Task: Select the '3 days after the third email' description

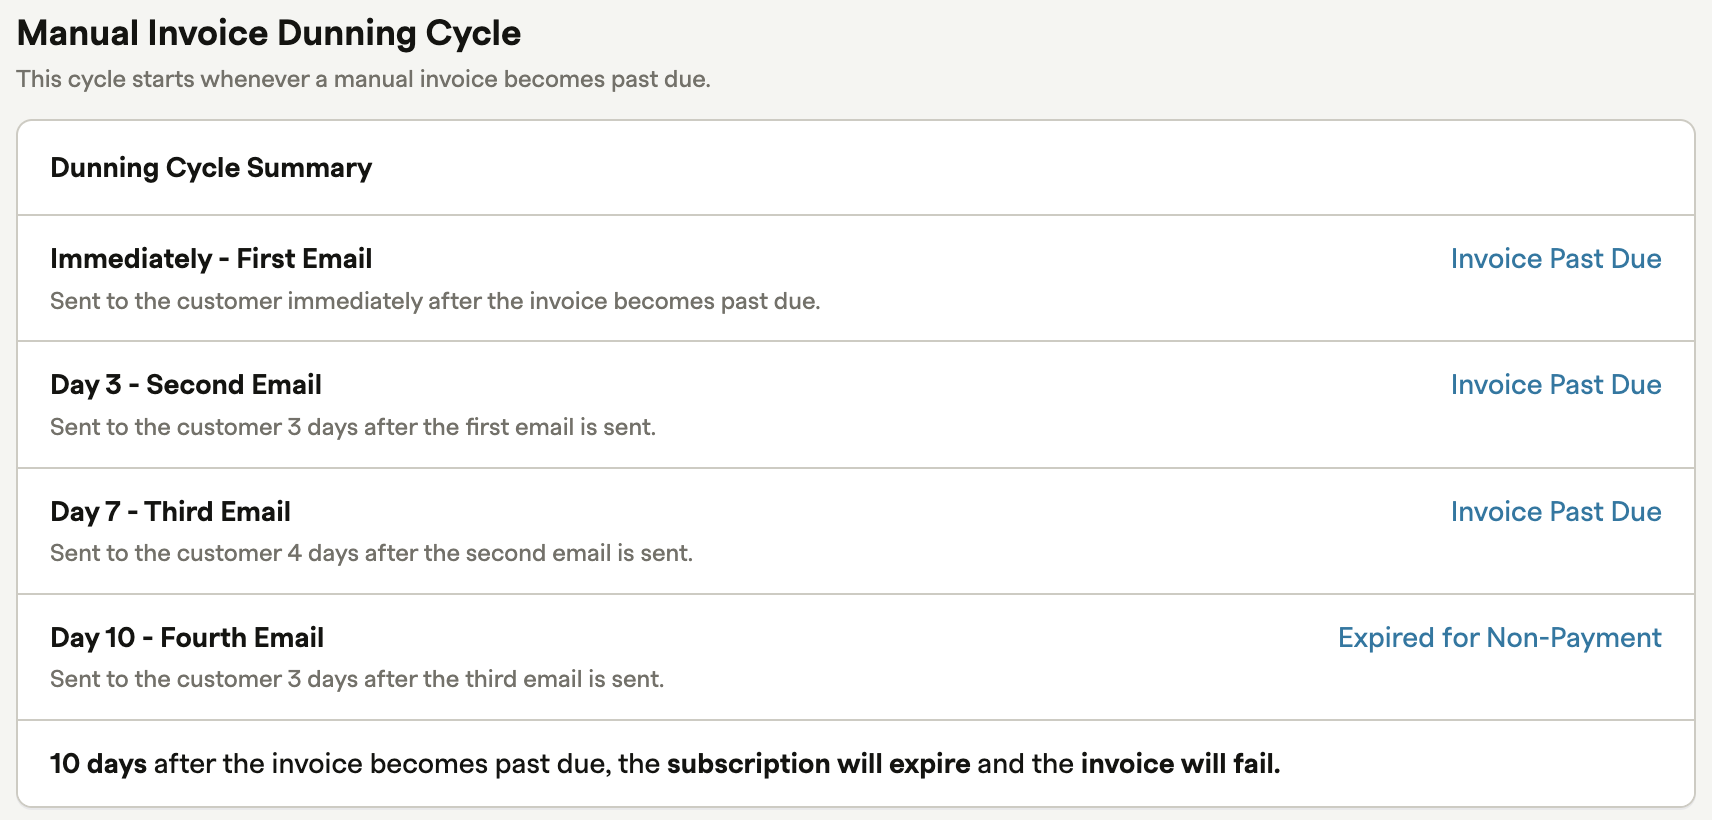Action: [x=357, y=679]
